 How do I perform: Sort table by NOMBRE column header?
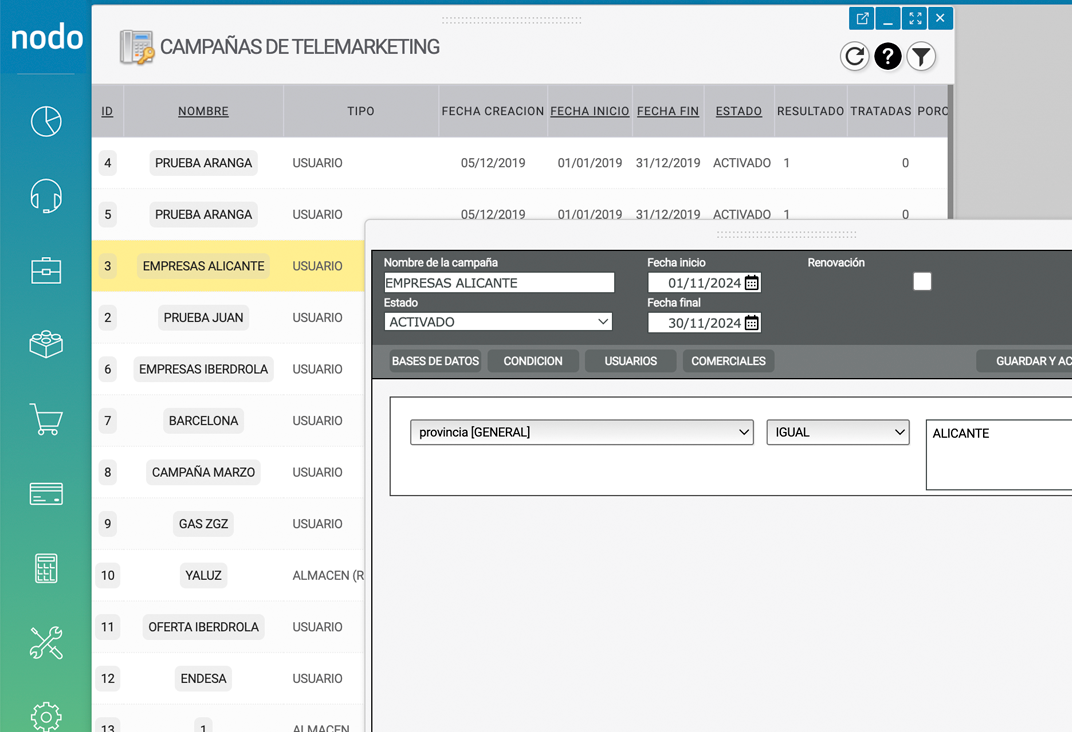[x=203, y=111]
